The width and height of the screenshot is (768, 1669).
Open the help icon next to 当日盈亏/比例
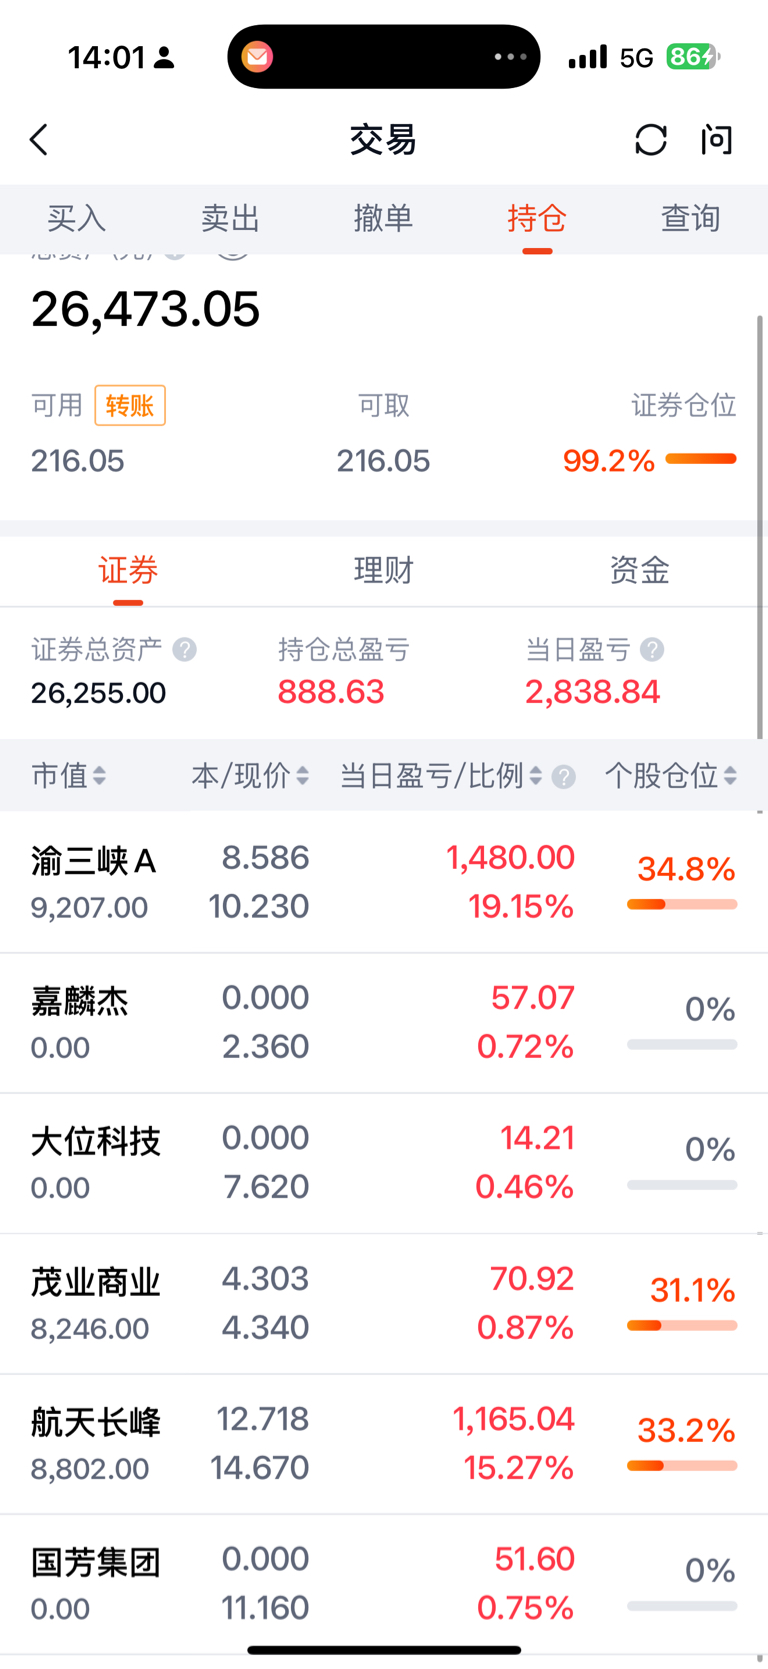(564, 777)
